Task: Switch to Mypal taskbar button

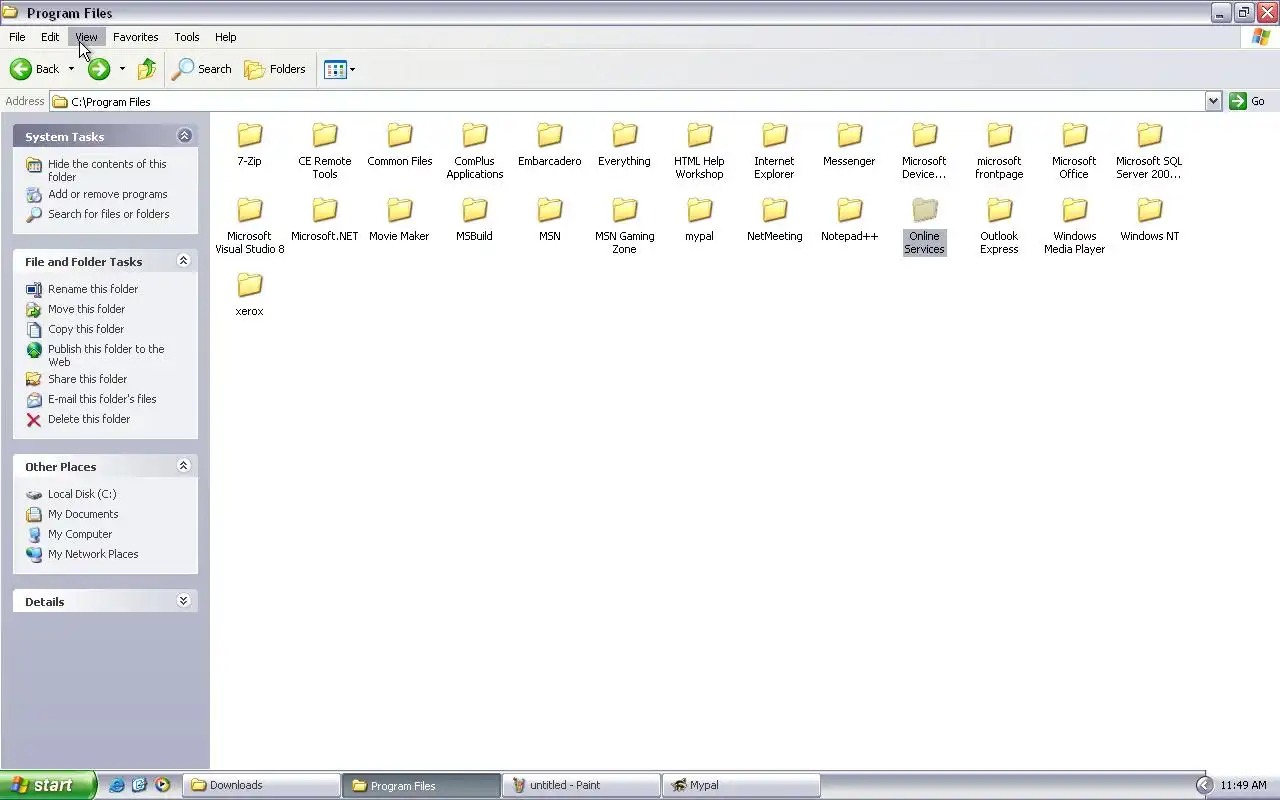Action: pos(741,785)
